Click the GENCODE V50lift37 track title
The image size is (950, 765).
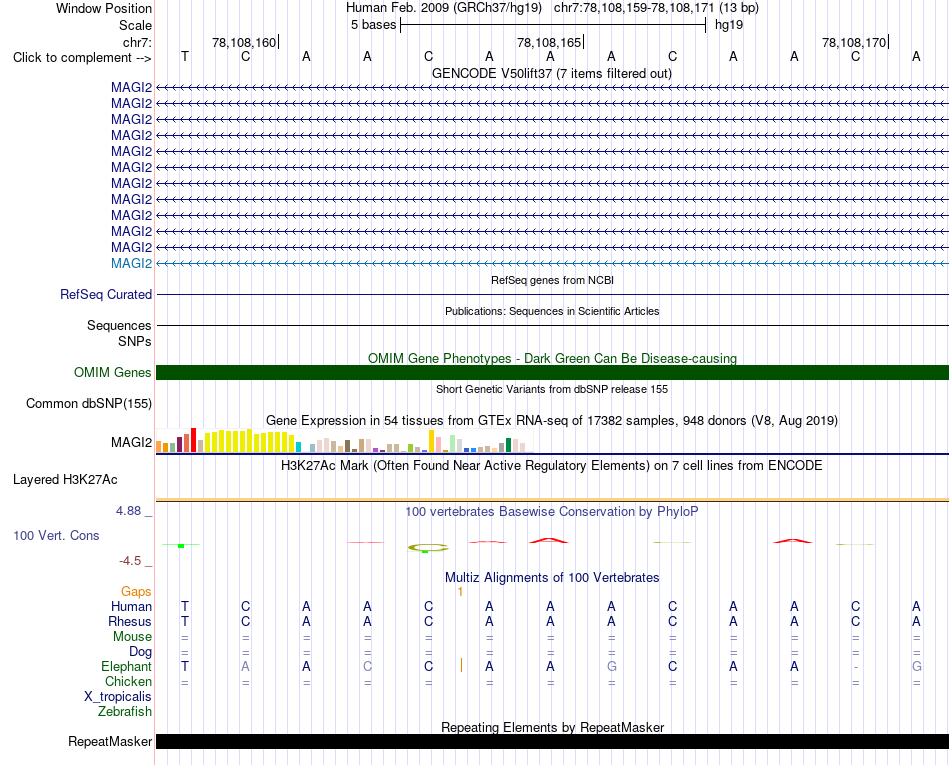[551, 74]
